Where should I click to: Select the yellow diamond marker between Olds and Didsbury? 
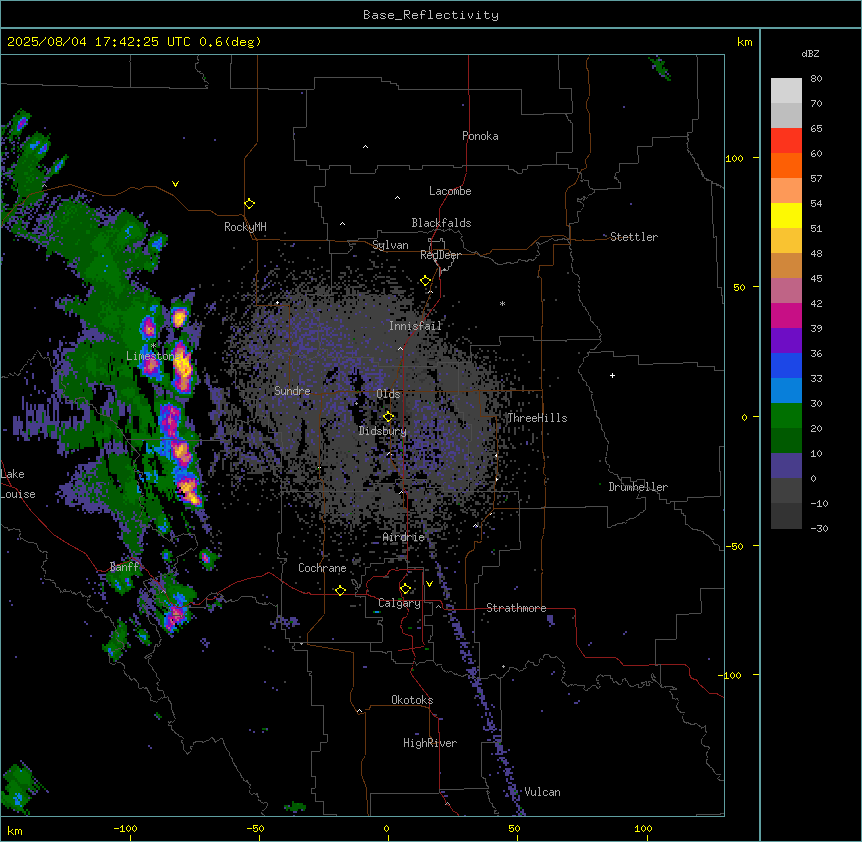[388, 417]
